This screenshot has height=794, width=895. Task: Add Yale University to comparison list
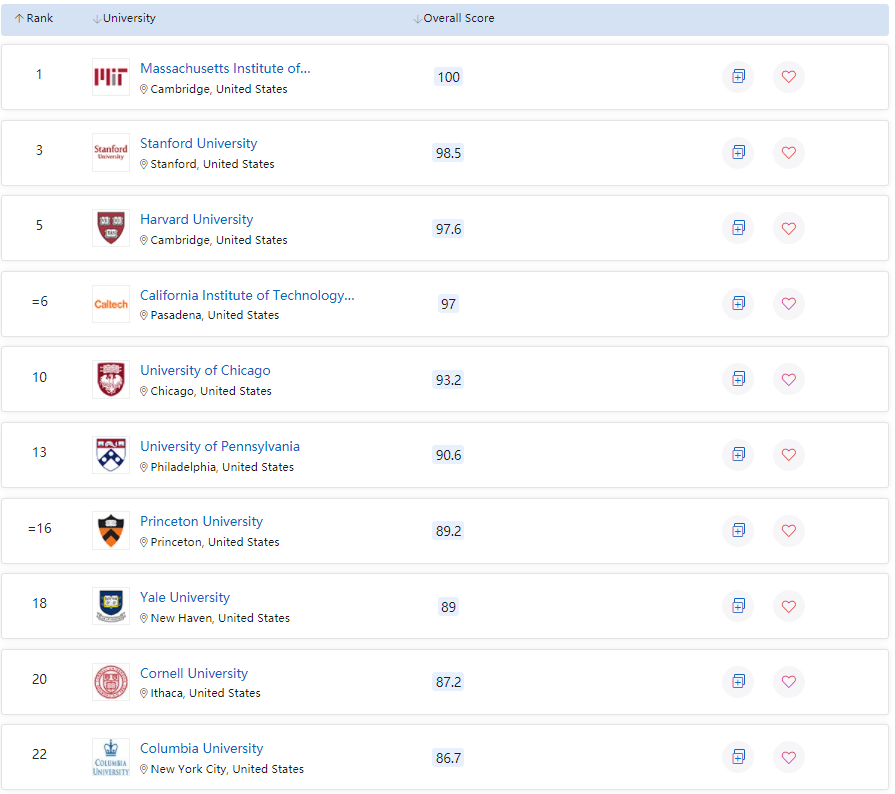738,606
